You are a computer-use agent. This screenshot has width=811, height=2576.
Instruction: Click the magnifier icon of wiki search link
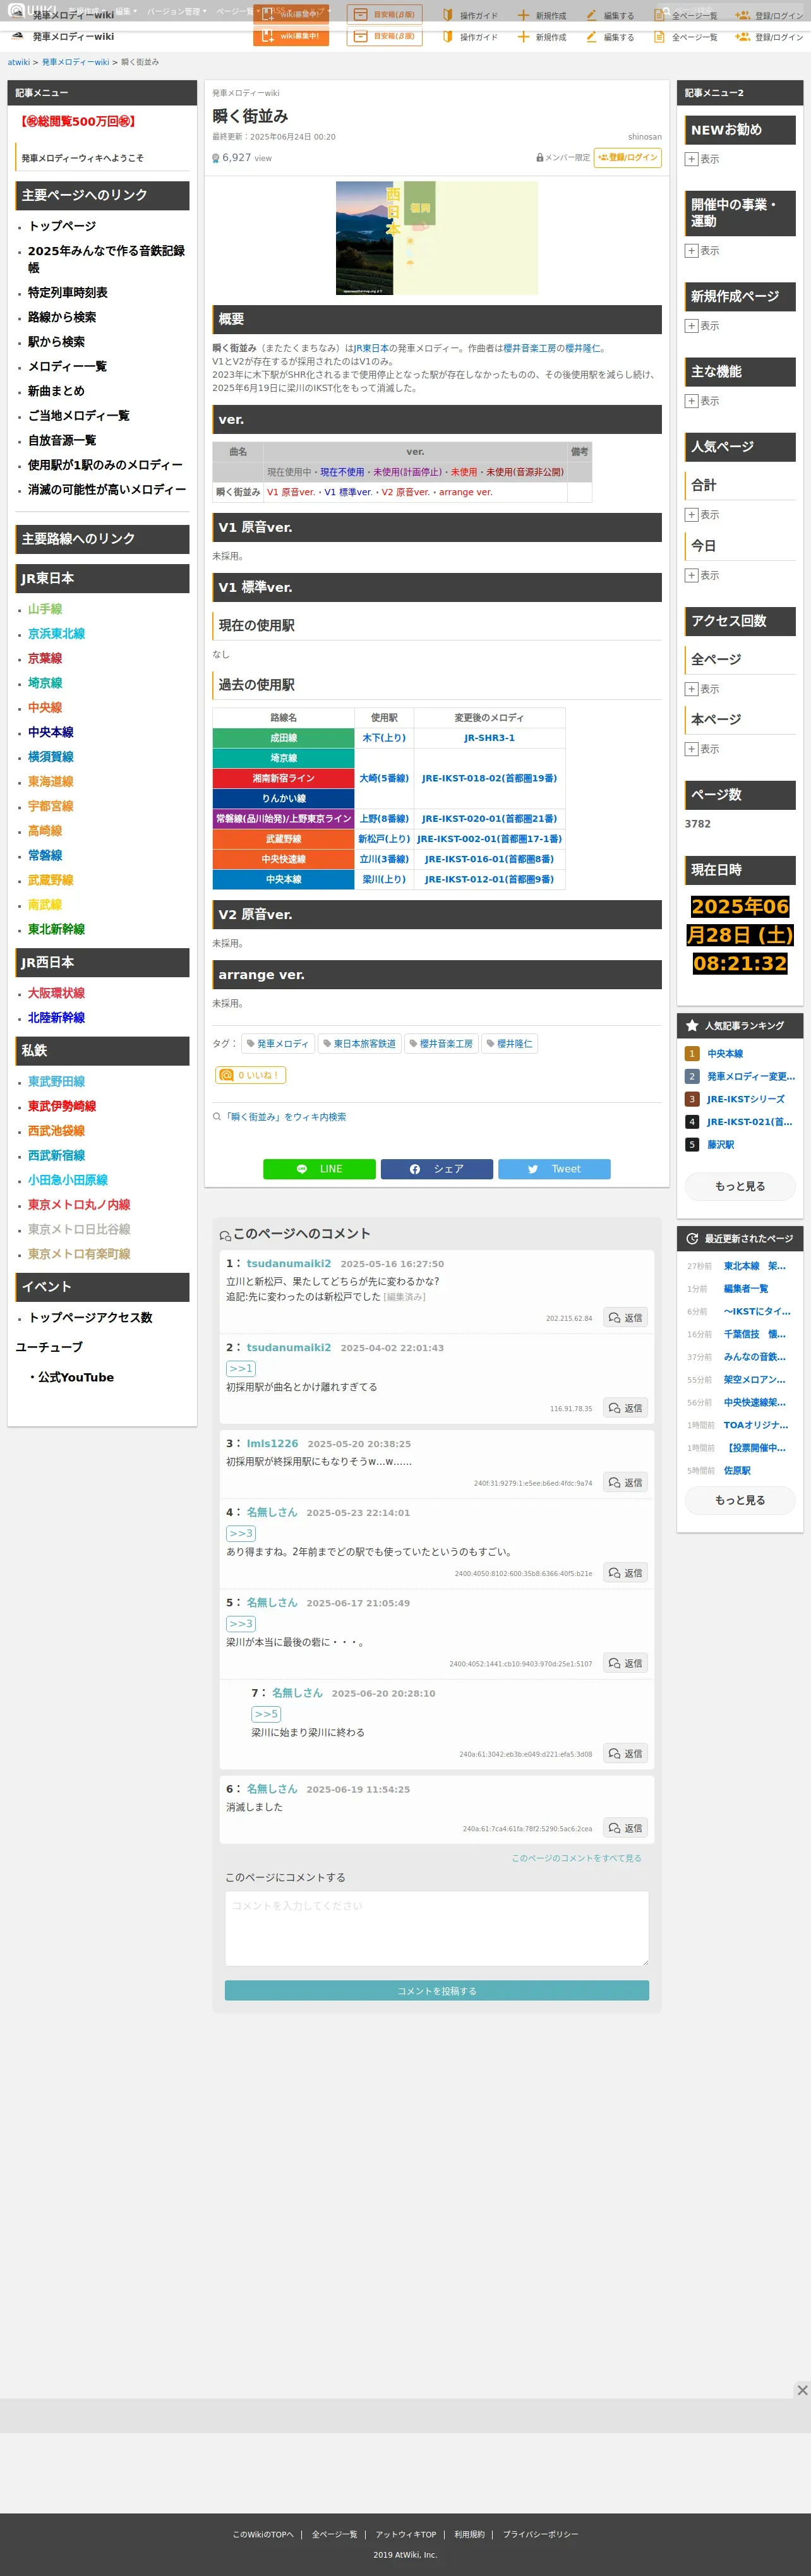tap(216, 1117)
